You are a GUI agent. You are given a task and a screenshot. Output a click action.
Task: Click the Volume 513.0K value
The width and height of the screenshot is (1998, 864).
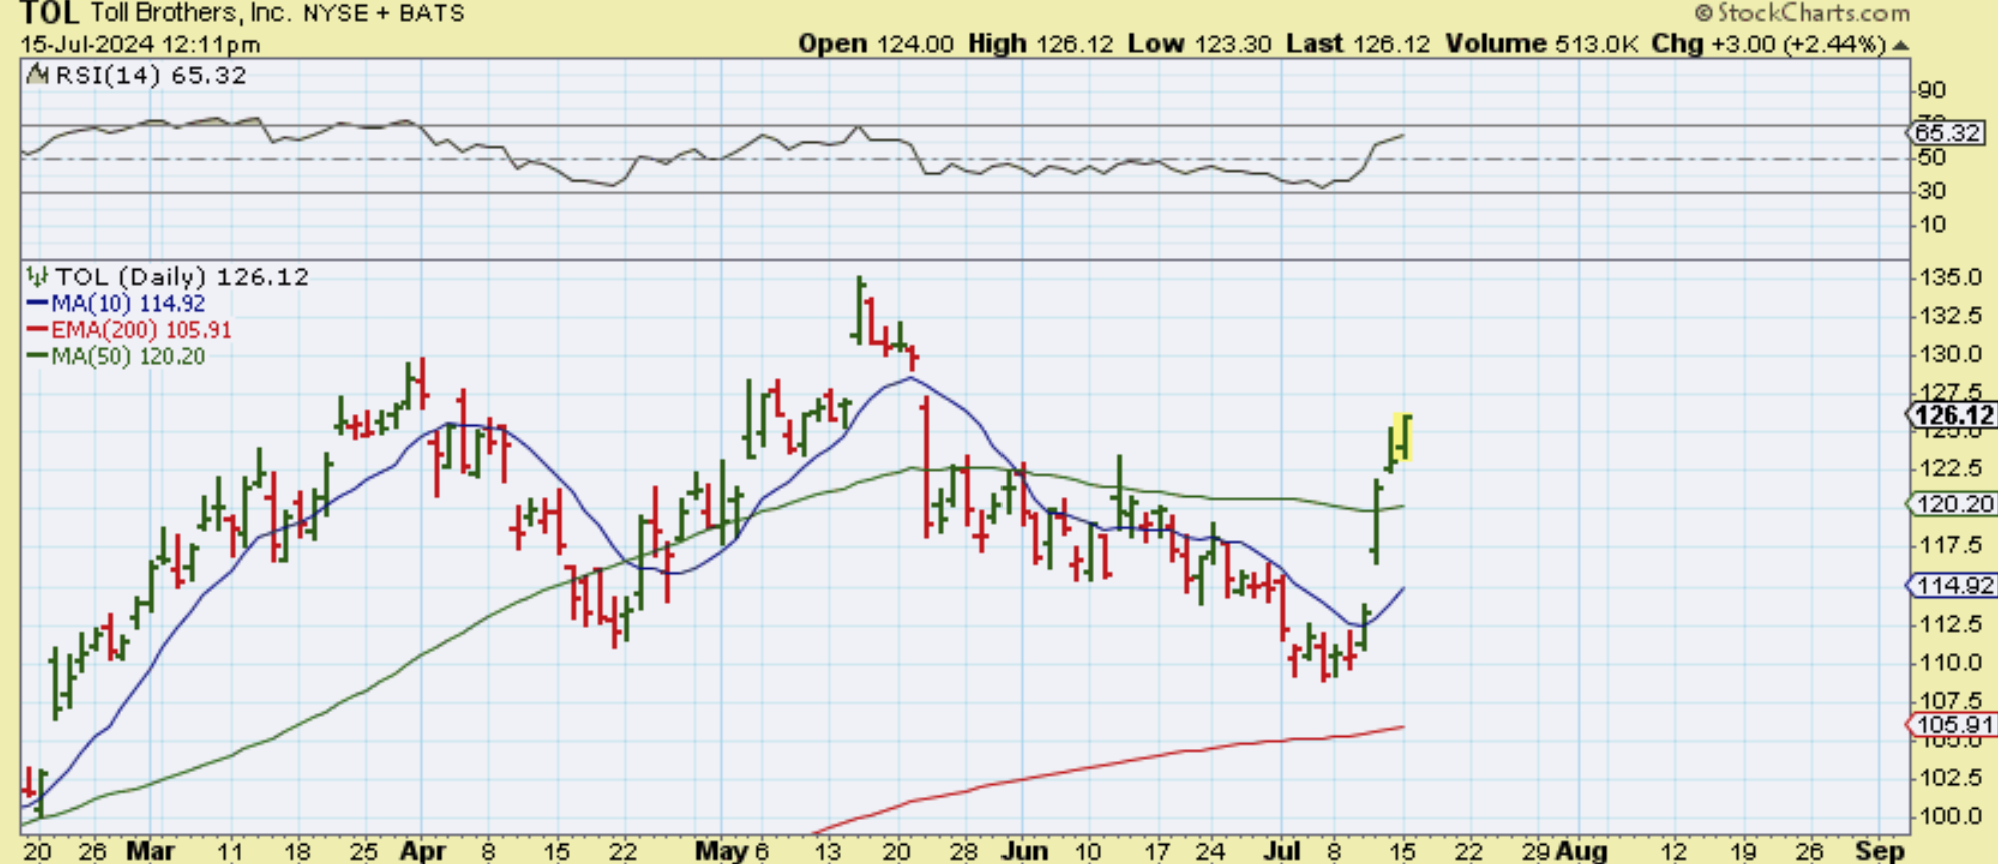pos(1541,44)
